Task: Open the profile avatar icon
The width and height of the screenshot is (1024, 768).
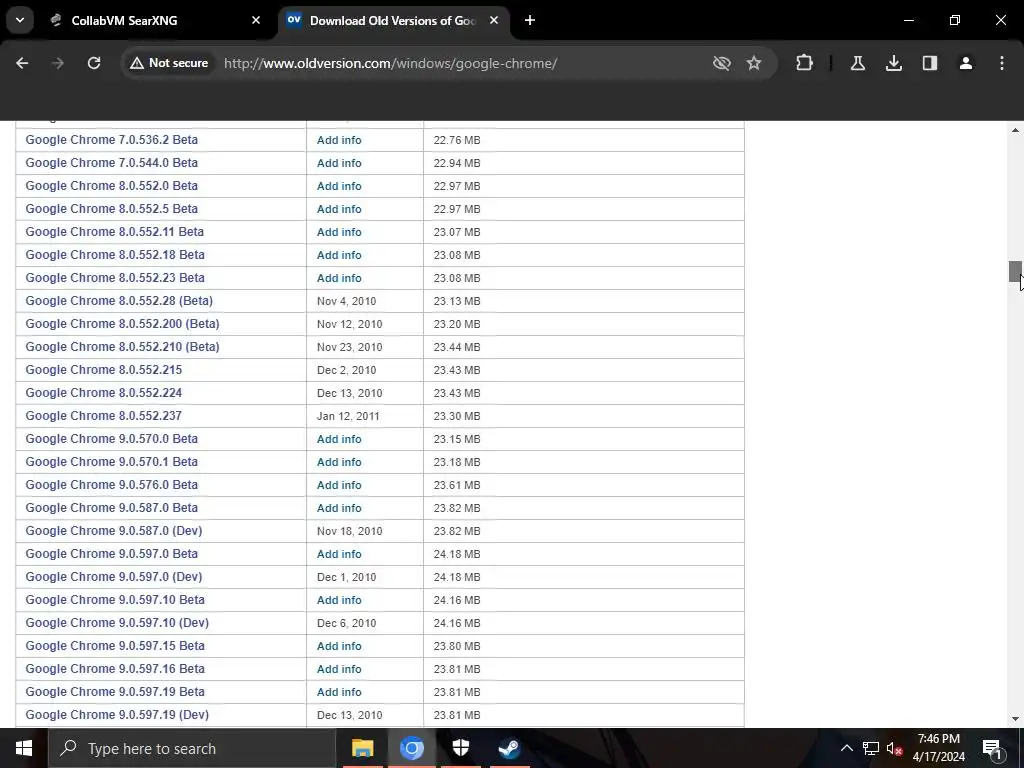Action: (965, 63)
